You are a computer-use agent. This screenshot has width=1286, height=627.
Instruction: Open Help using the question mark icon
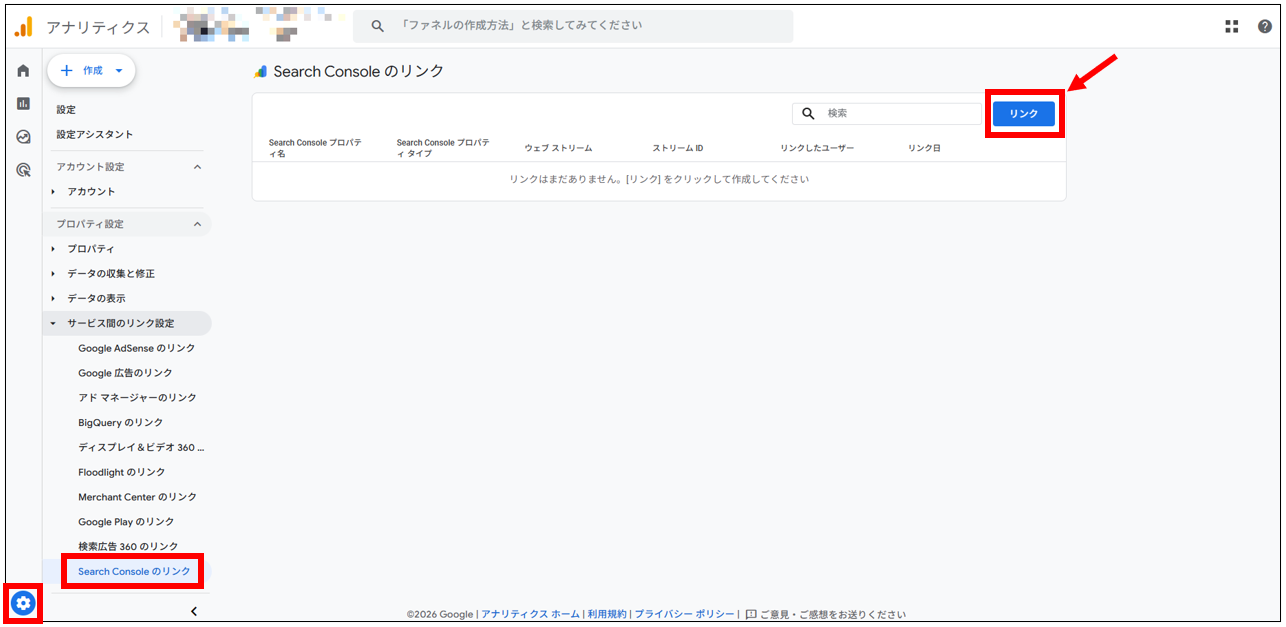click(x=1264, y=26)
